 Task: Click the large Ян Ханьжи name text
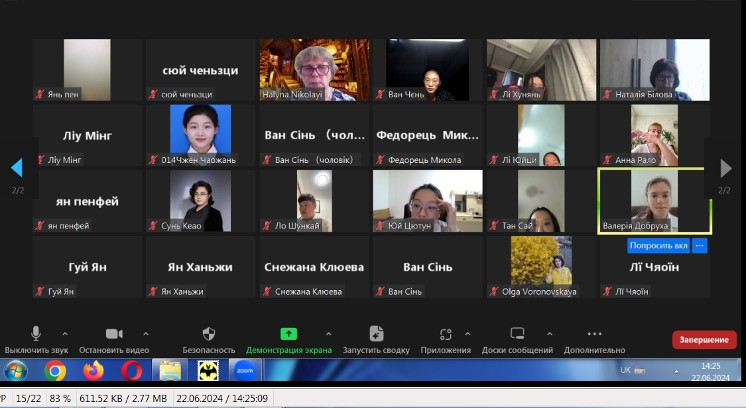200,267
